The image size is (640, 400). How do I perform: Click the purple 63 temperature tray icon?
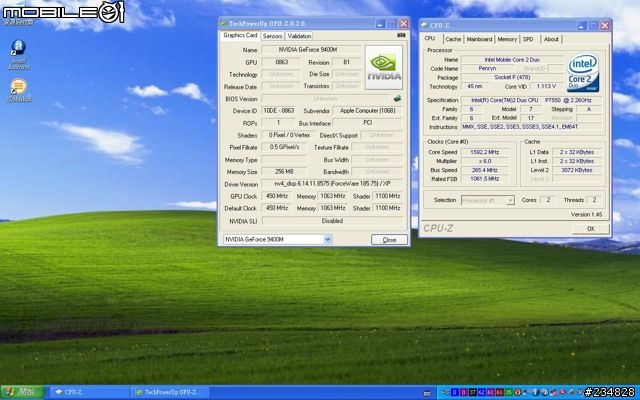[x=491, y=392]
